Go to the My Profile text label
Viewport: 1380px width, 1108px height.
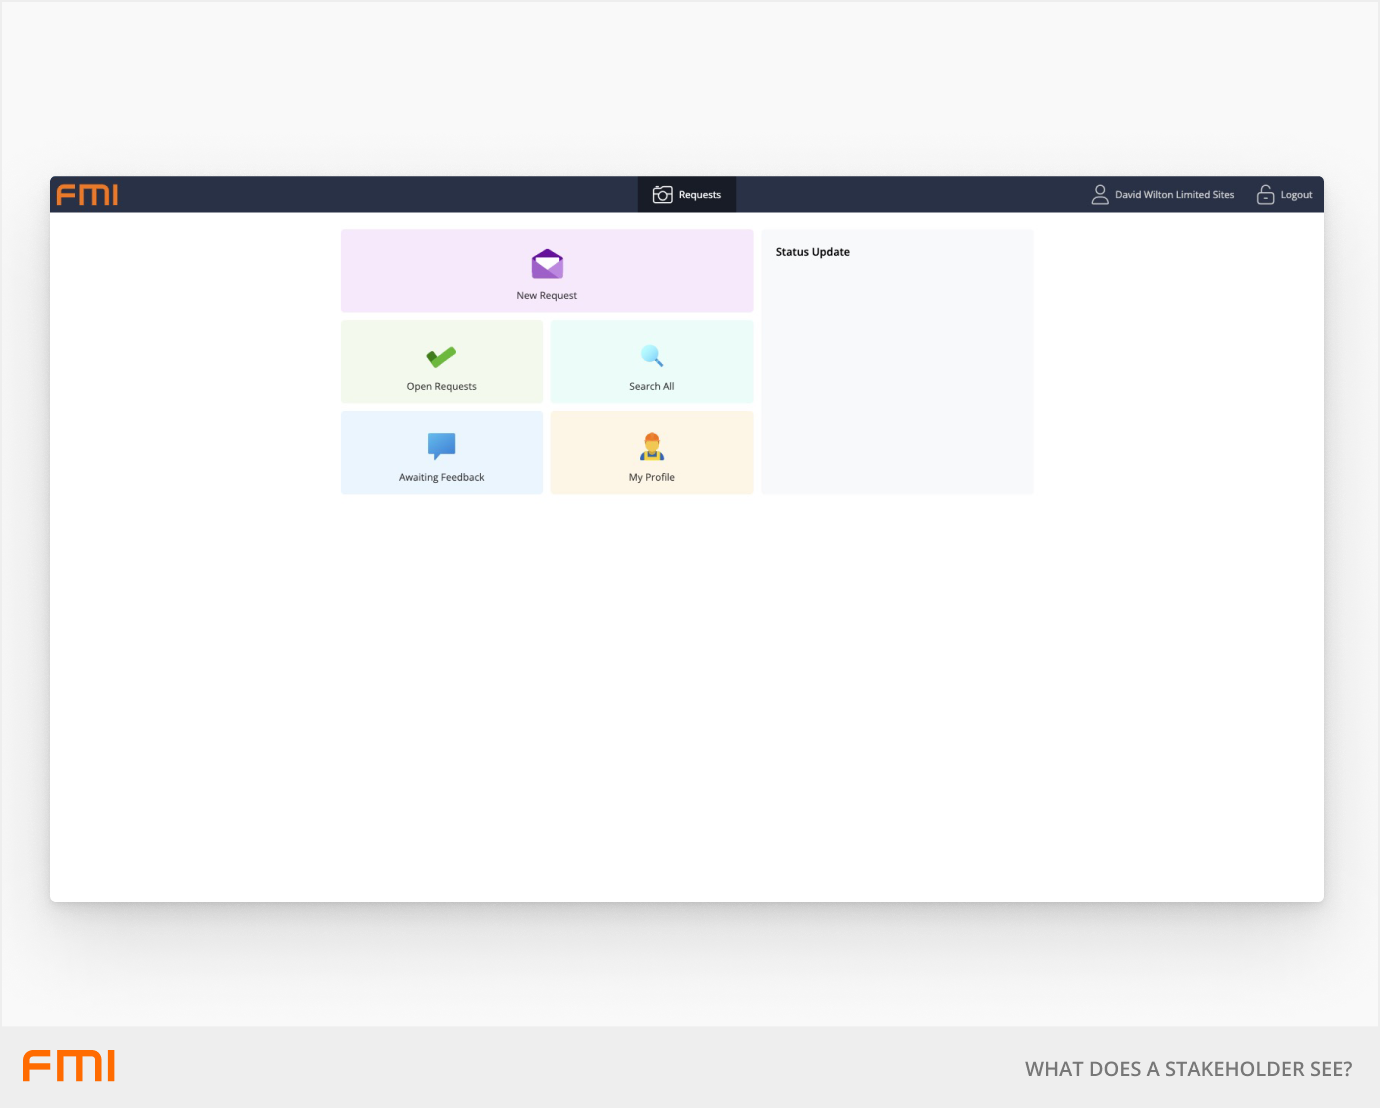pos(652,478)
